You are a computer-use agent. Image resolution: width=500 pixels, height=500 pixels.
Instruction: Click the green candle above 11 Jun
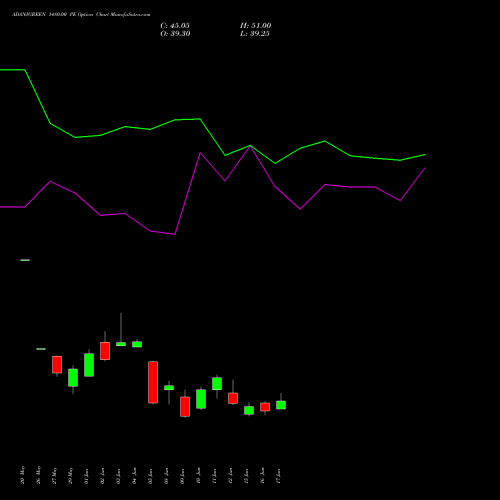(217, 384)
